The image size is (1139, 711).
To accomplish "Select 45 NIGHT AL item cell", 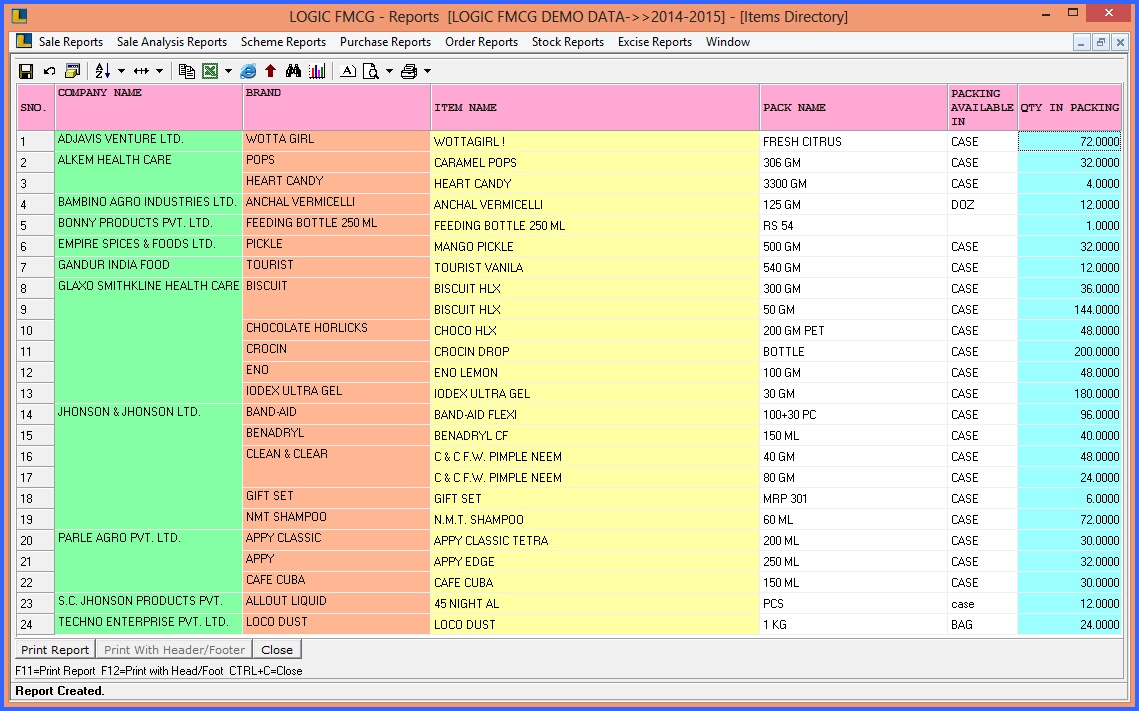I will coord(595,604).
